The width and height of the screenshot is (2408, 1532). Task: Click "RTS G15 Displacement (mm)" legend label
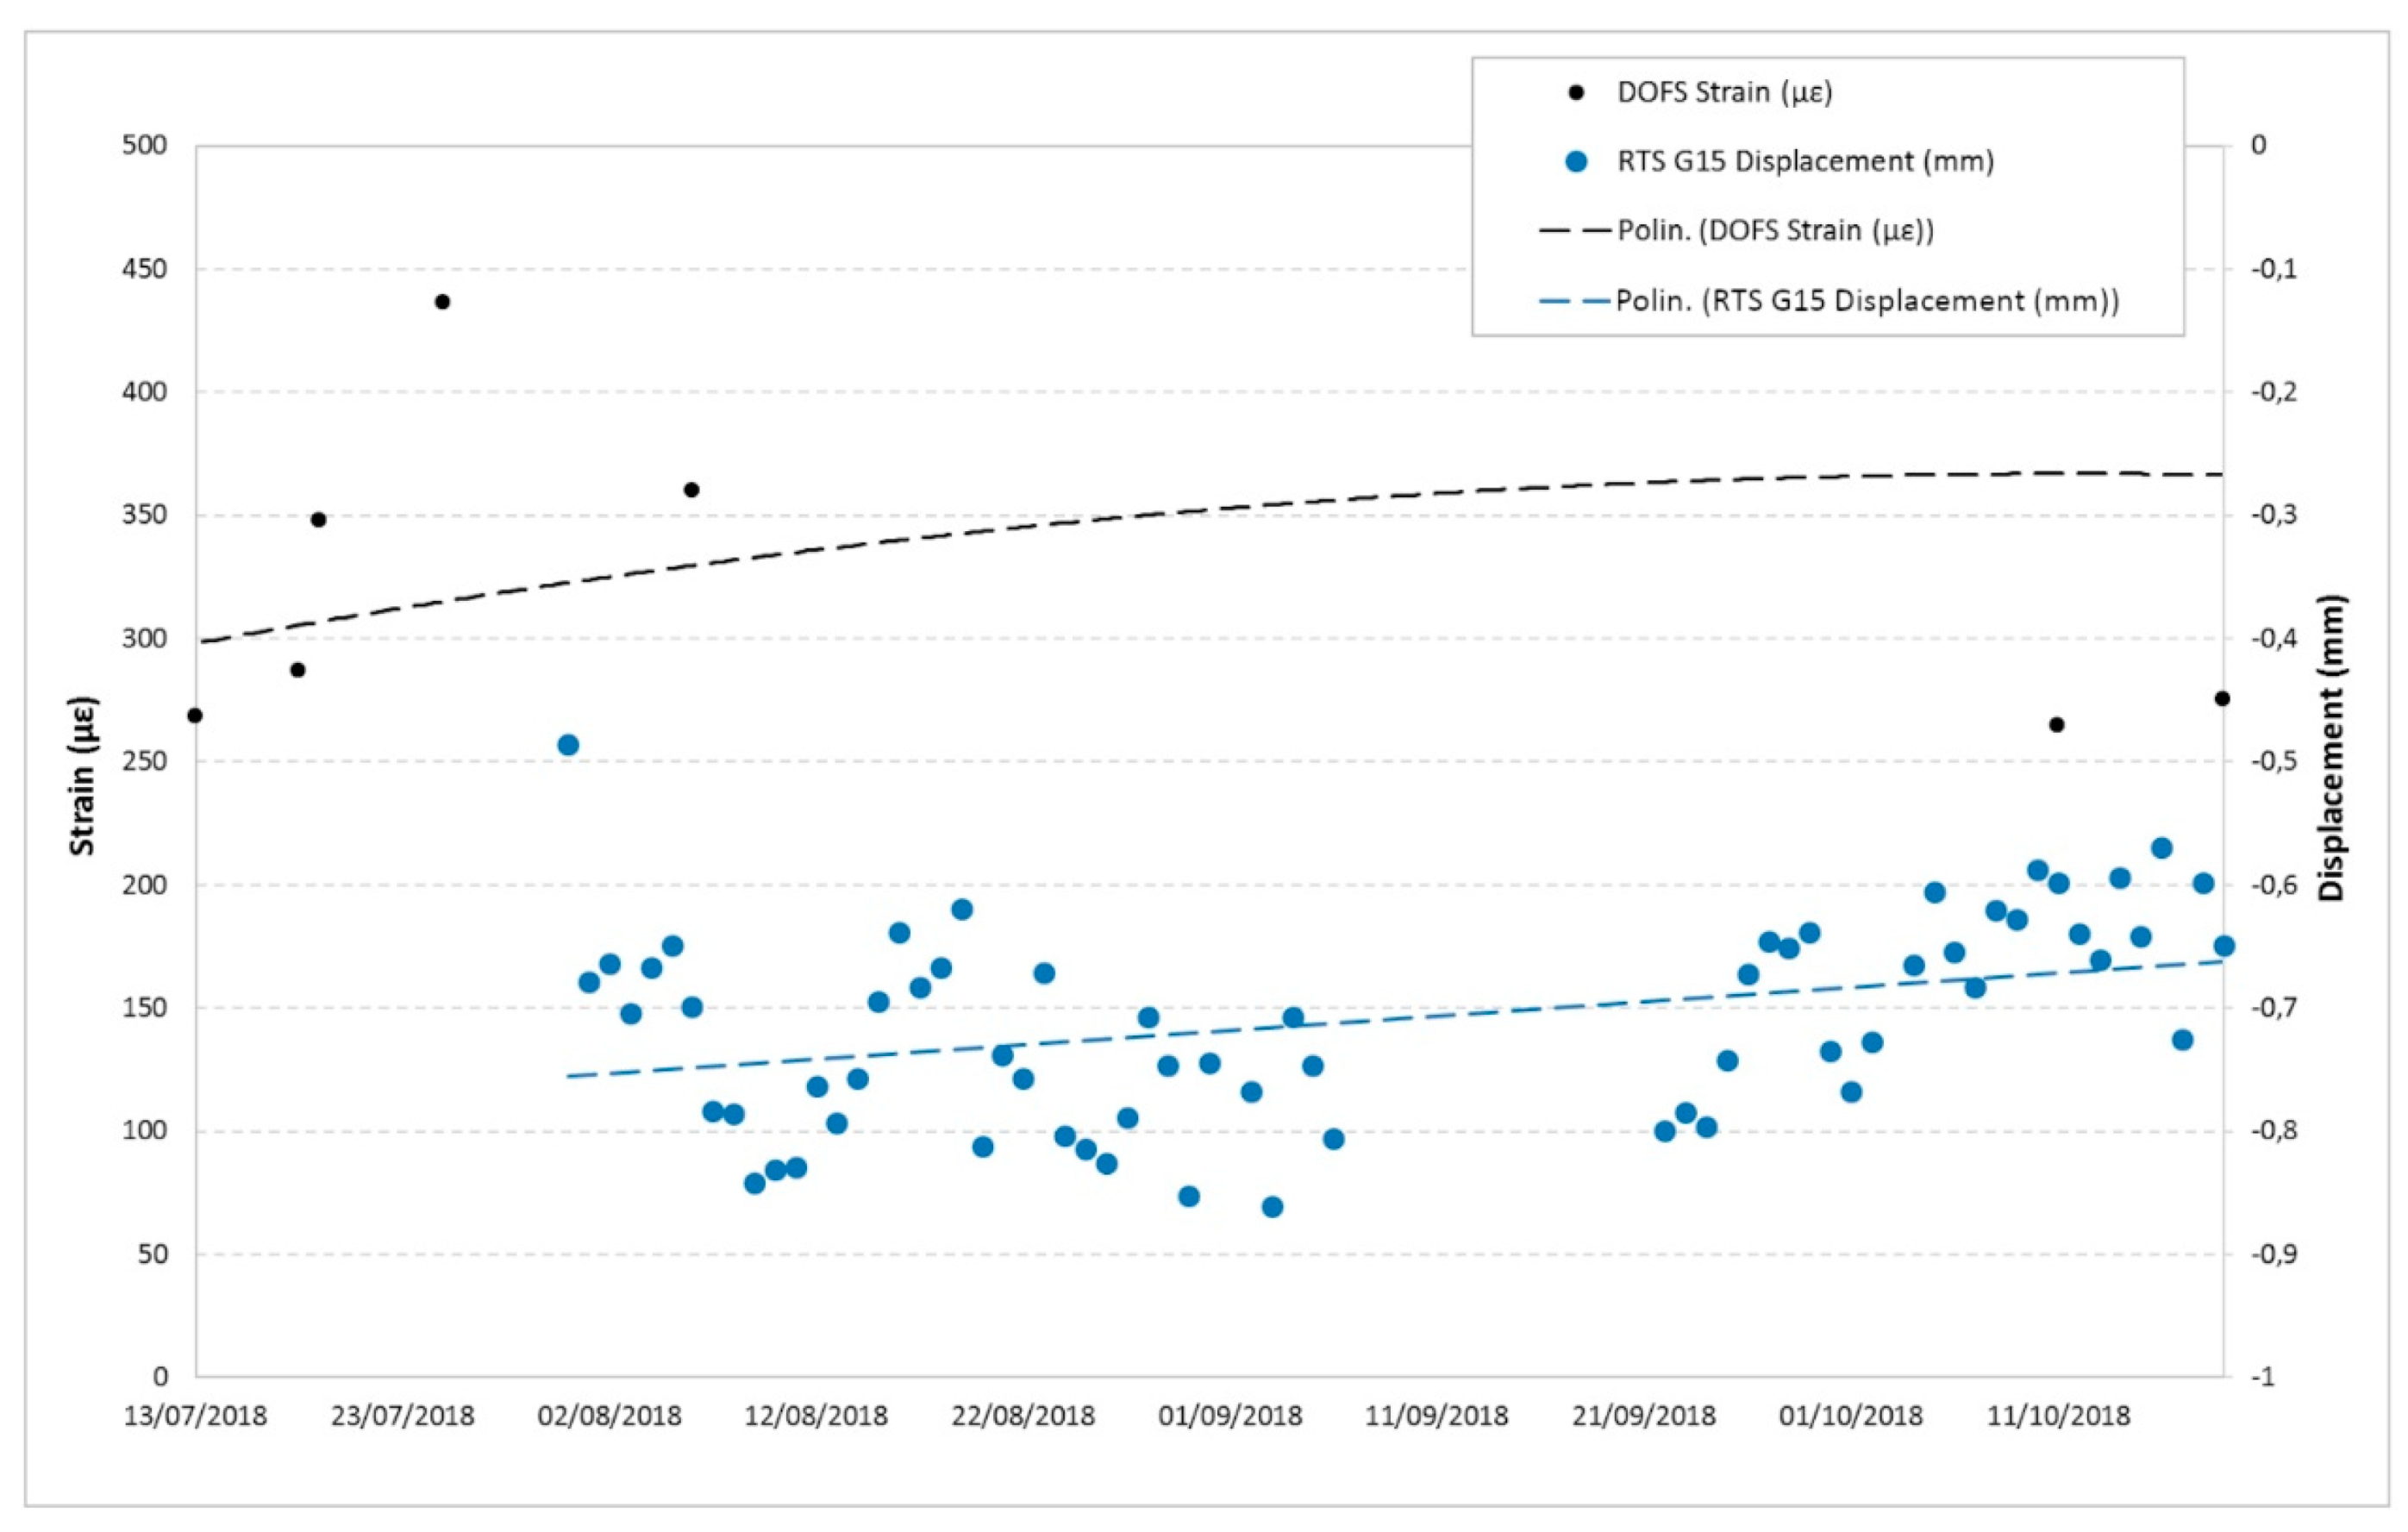pyautogui.click(x=1805, y=162)
